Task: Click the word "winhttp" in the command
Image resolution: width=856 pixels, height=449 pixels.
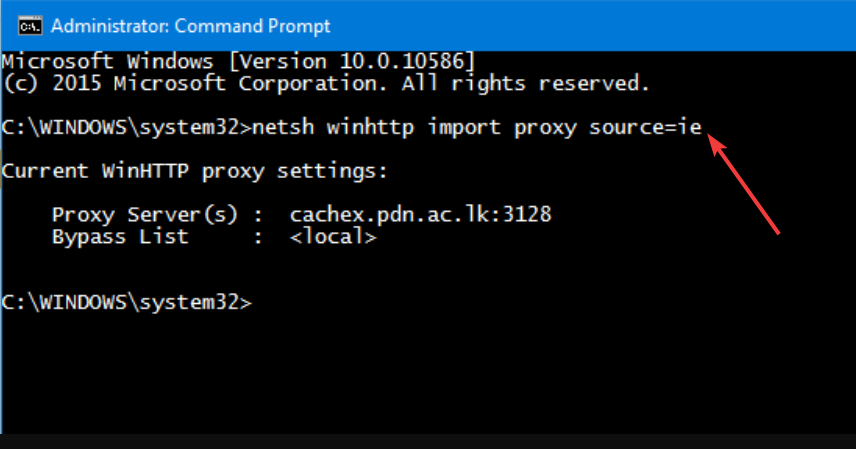Action: point(370,129)
